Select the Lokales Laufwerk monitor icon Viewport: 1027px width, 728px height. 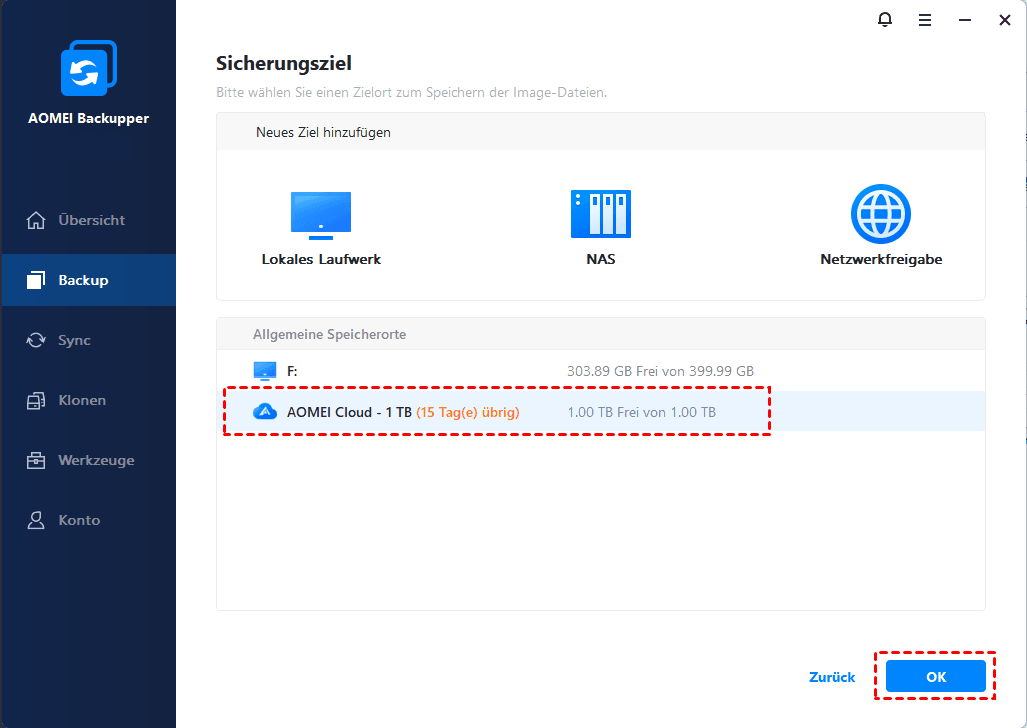321,216
